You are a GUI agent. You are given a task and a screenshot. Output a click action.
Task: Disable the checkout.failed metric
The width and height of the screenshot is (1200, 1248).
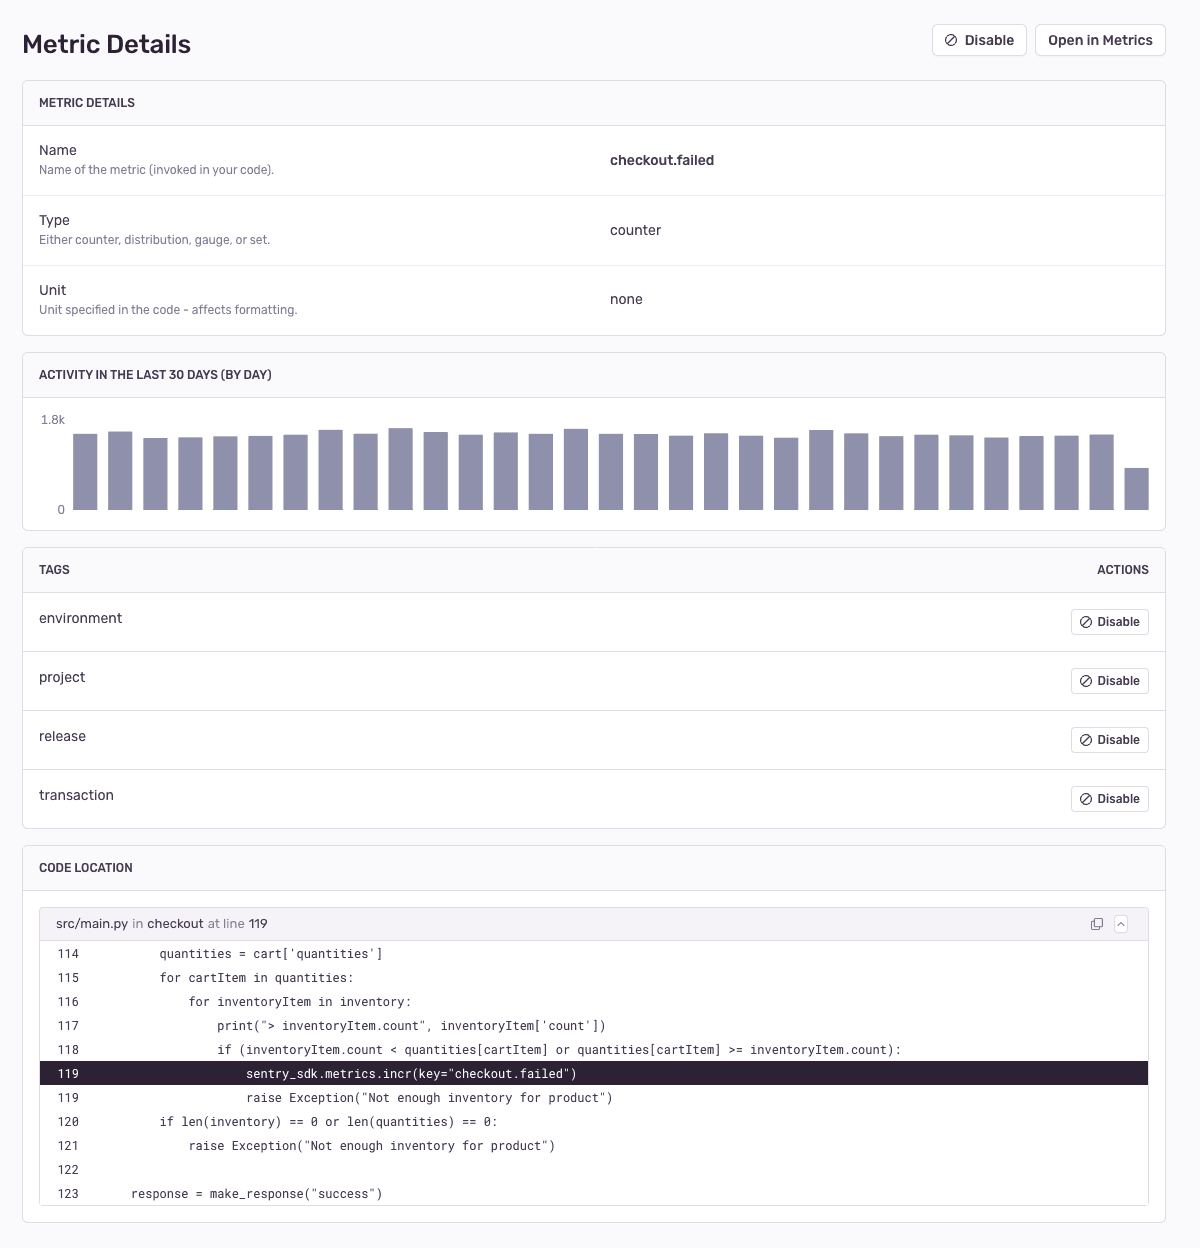pos(979,40)
